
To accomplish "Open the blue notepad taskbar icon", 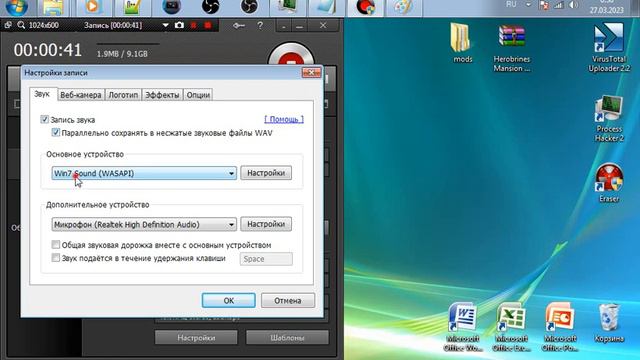I will click(327, 7).
